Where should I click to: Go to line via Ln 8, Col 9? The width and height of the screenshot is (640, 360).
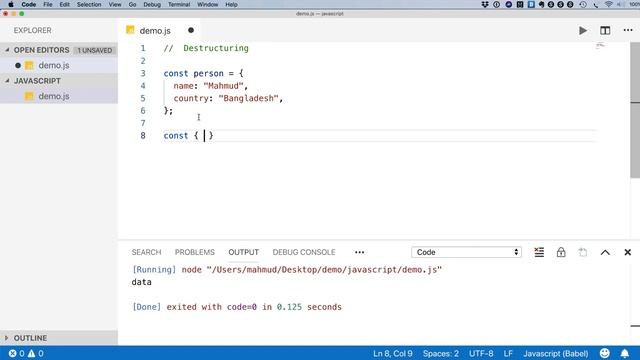pos(393,353)
